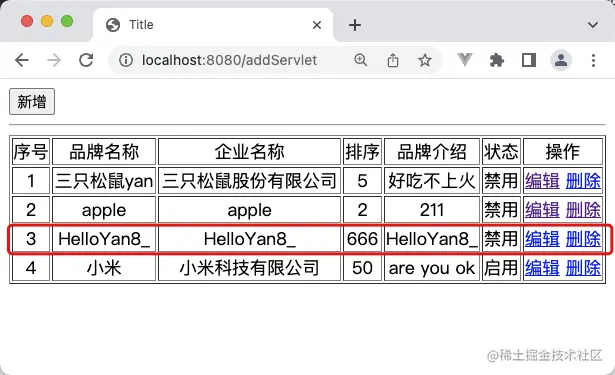
Task: Click the 操作 column header
Action: (x=563, y=151)
